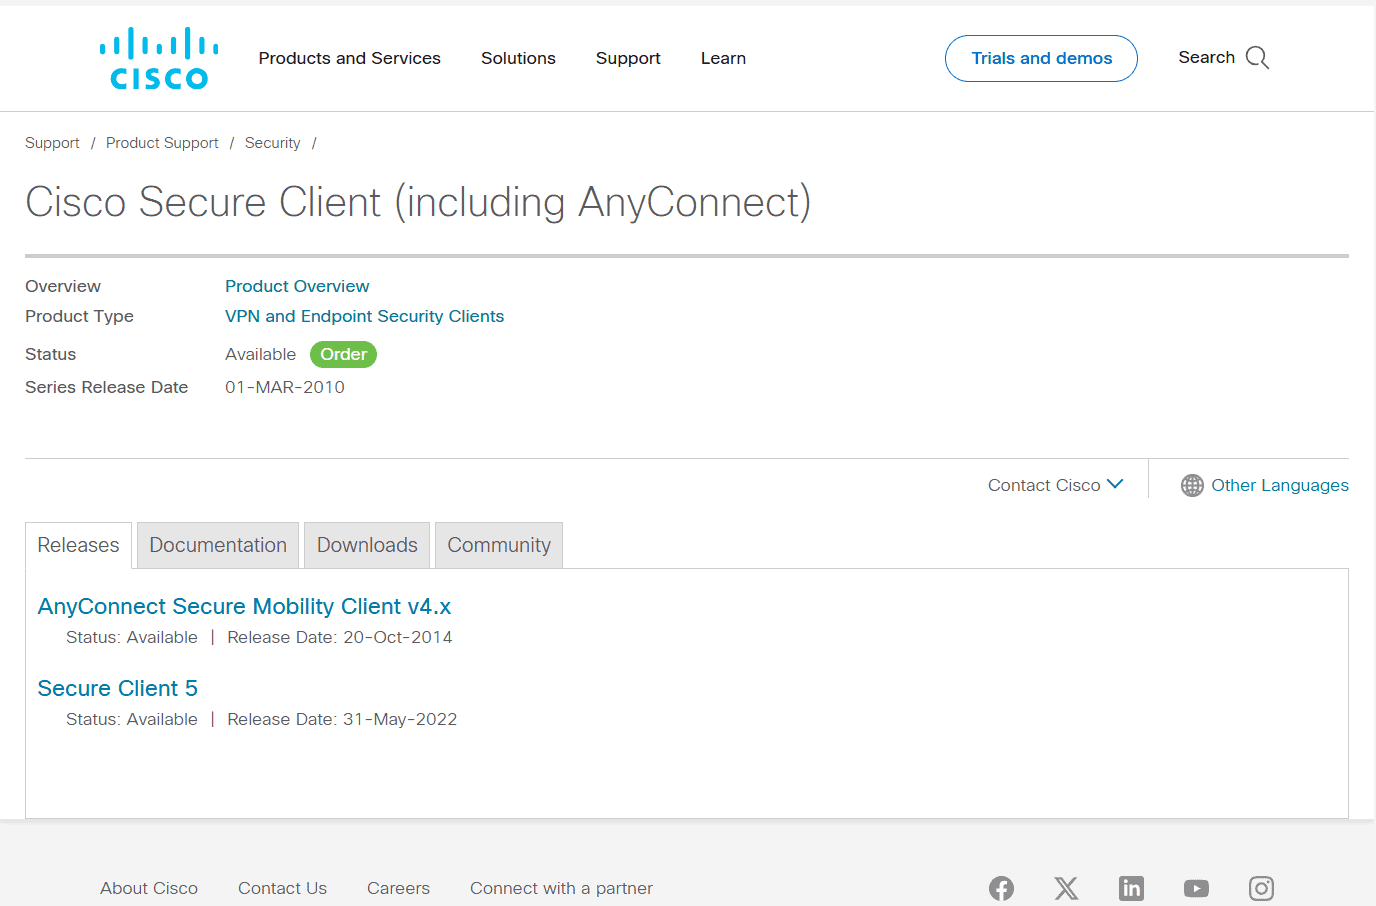Image resolution: width=1376 pixels, height=906 pixels.
Task: Click the search magnifier icon
Action: [x=1257, y=58]
